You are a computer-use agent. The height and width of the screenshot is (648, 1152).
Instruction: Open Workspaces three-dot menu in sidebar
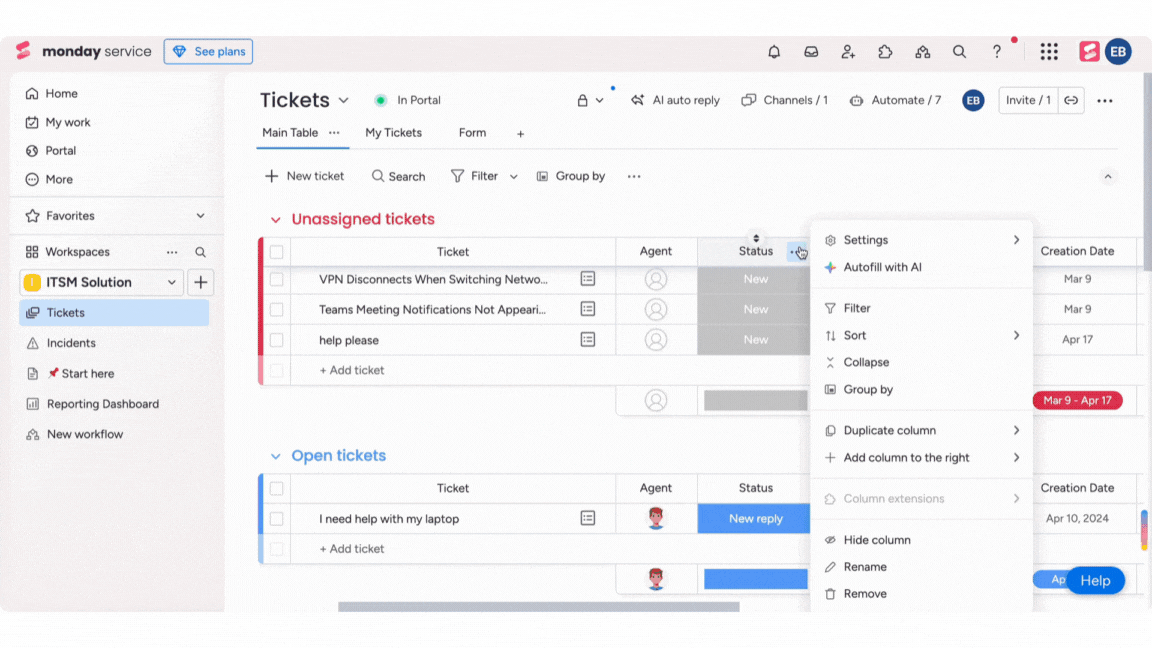coord(172,252)
